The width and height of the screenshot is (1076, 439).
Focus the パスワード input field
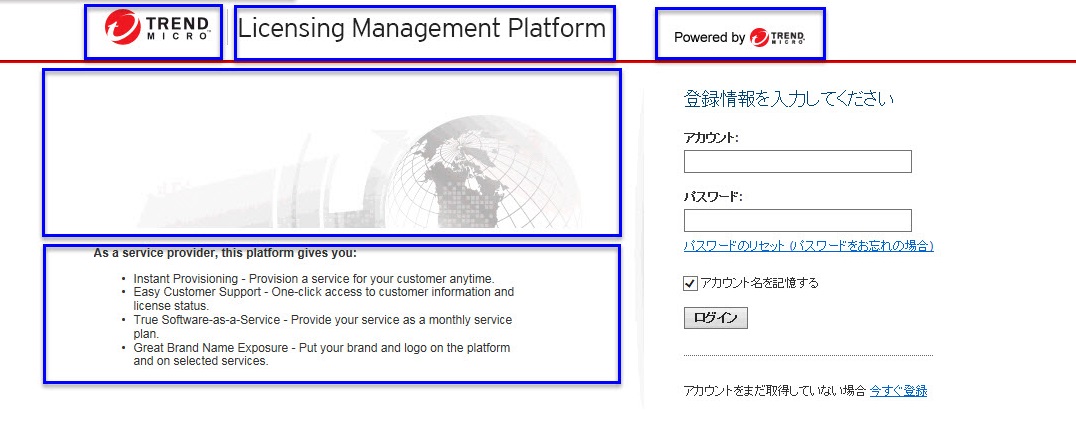coord(797,220)
